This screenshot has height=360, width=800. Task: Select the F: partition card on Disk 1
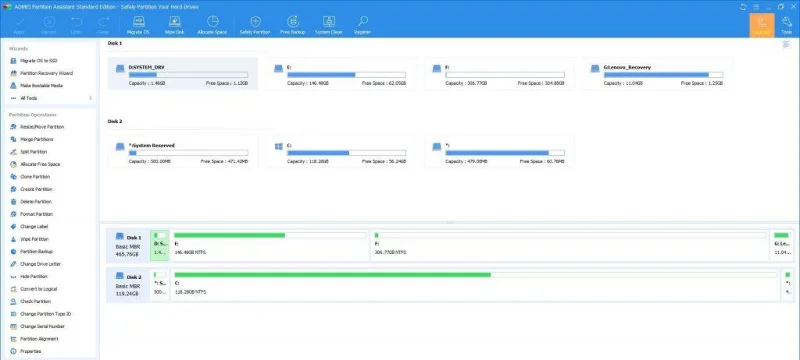(x=499, y=73)
